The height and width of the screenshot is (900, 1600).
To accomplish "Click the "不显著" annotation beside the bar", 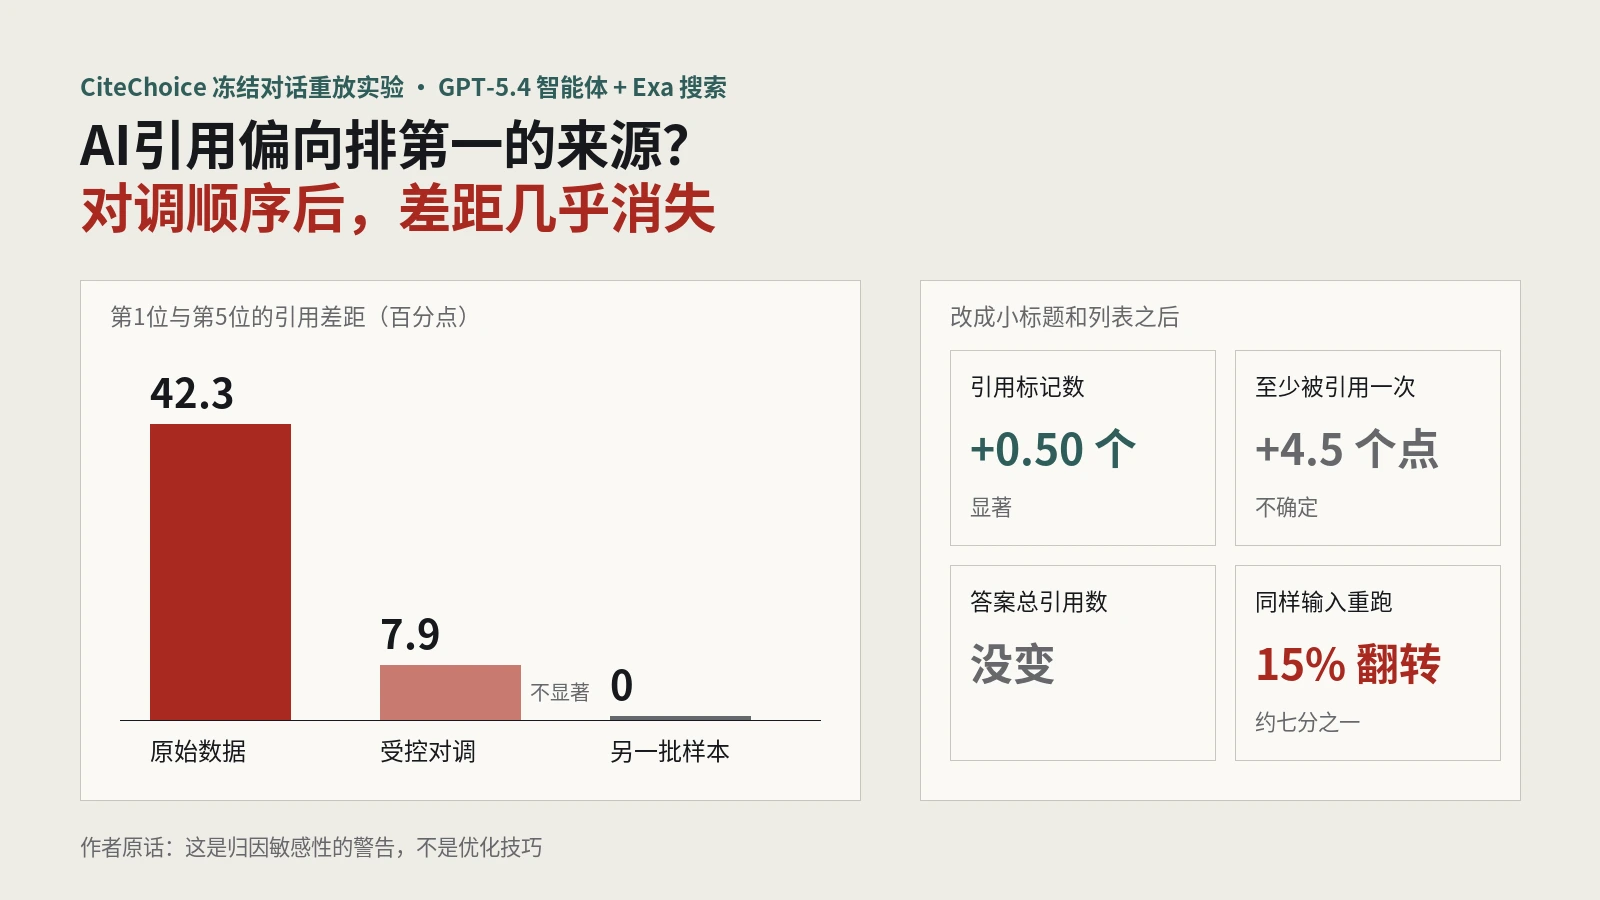I will tap(560, 692).
